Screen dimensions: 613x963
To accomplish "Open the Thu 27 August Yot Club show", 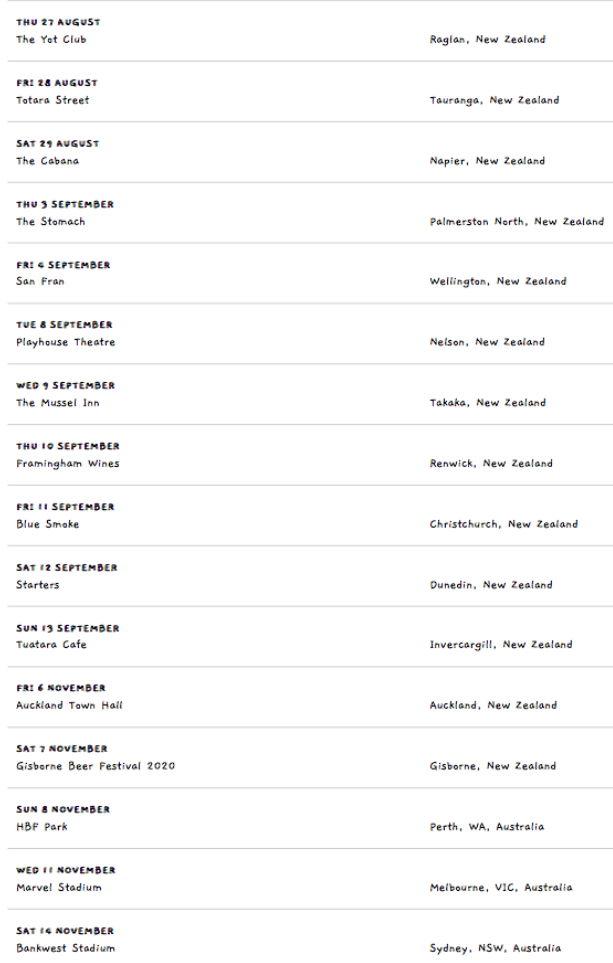I will pyautogui.click(x=51, y=39).
